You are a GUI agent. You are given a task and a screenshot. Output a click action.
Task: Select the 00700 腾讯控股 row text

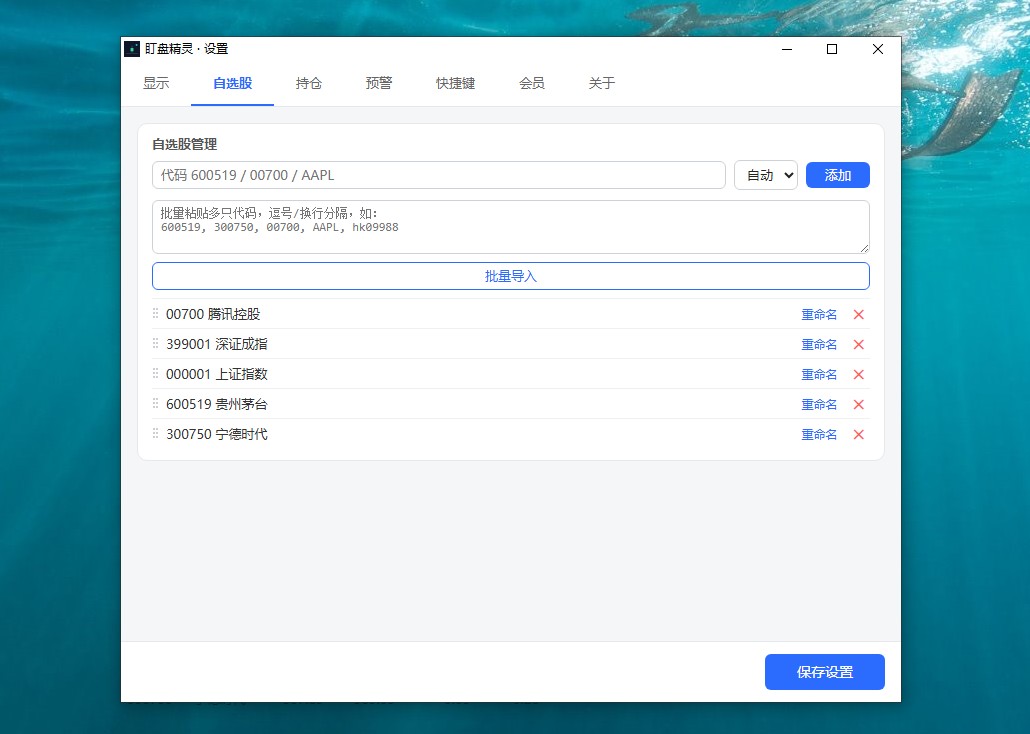[213, 314]
